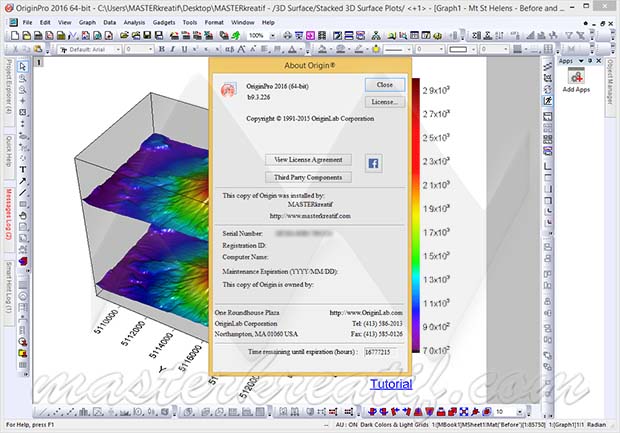Click the Add Apps icon
Screen dimensions: 620x433
(x=574, y=77)
